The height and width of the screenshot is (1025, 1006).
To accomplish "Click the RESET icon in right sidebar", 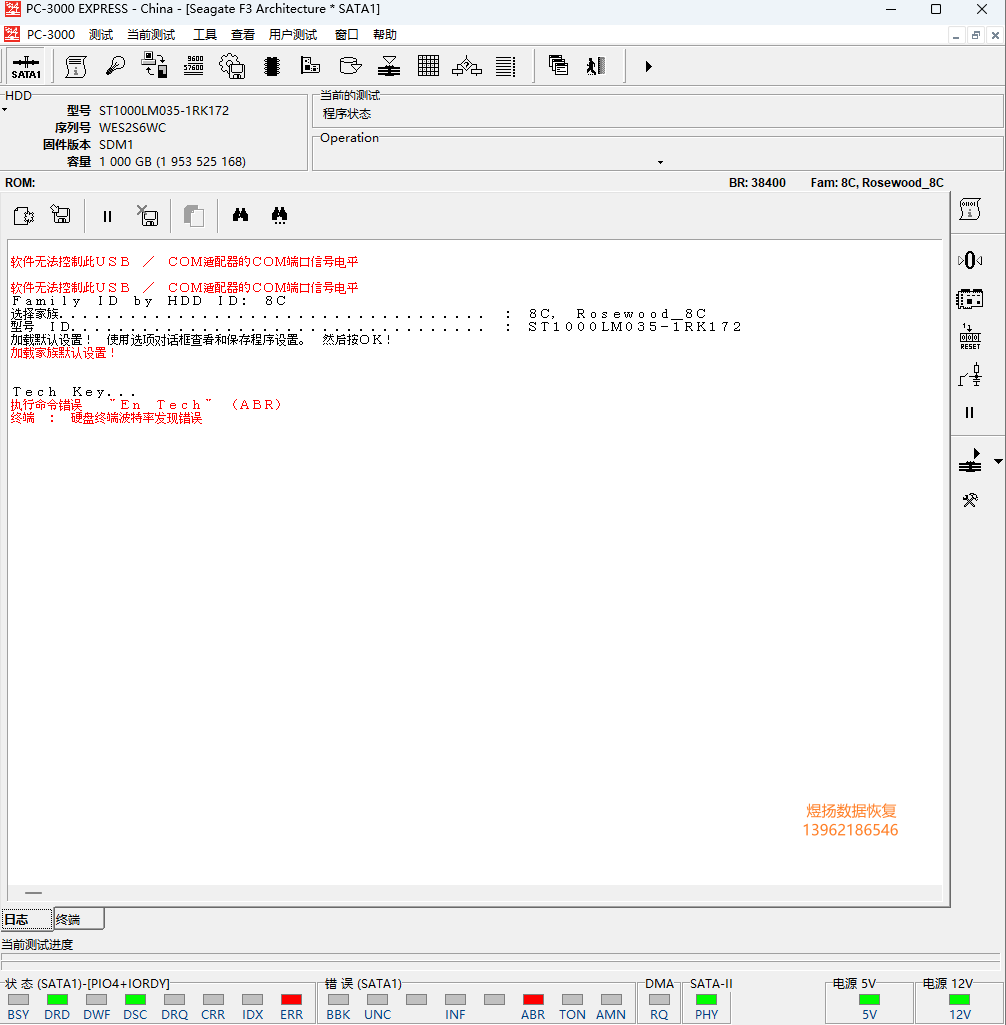I will coord(970,337).
